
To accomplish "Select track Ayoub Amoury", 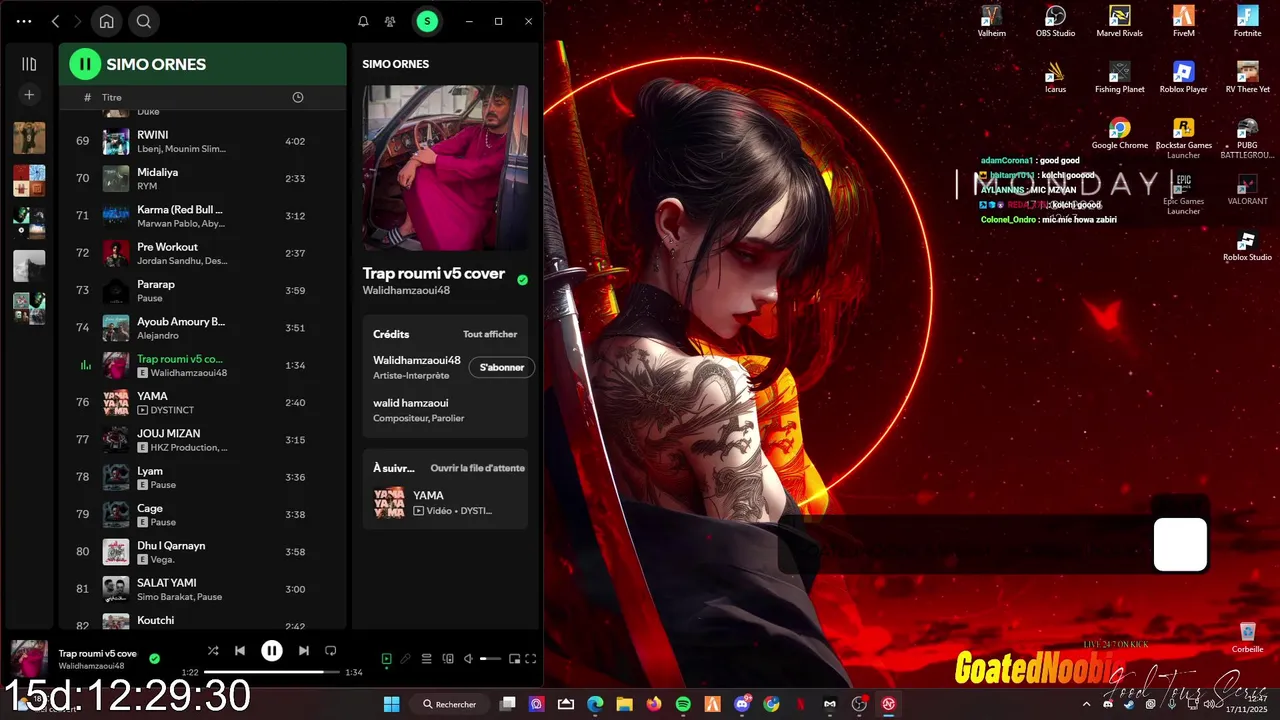I will [x=202, y=328].
